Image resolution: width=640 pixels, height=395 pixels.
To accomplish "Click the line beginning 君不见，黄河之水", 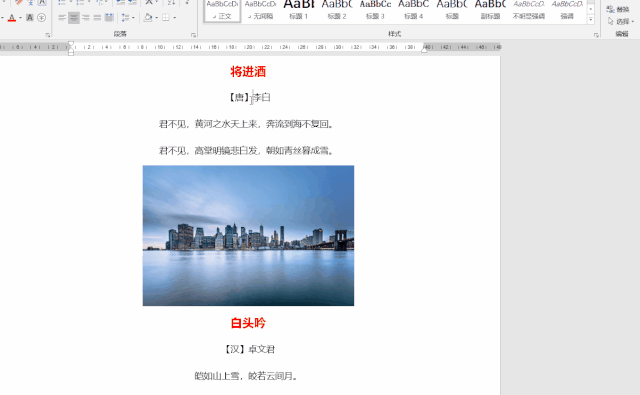I will click(x=247, y=124).
